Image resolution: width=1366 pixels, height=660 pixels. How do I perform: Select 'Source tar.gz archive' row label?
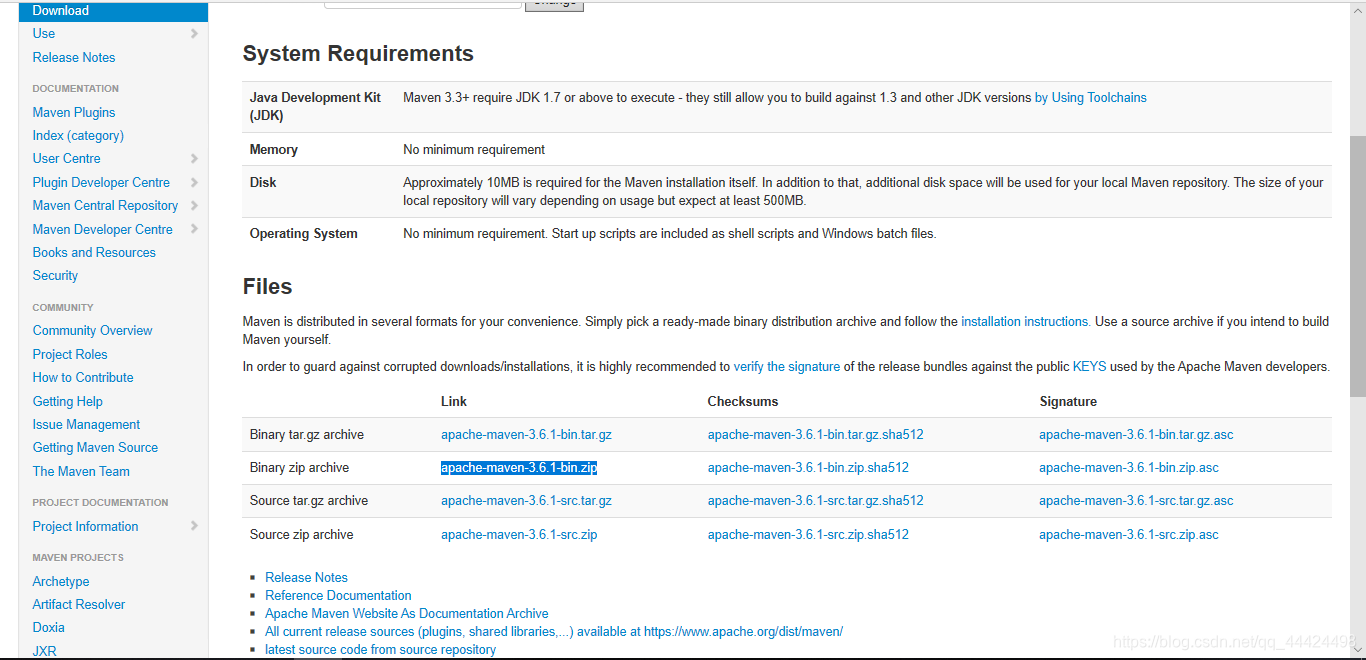(309, 501)
